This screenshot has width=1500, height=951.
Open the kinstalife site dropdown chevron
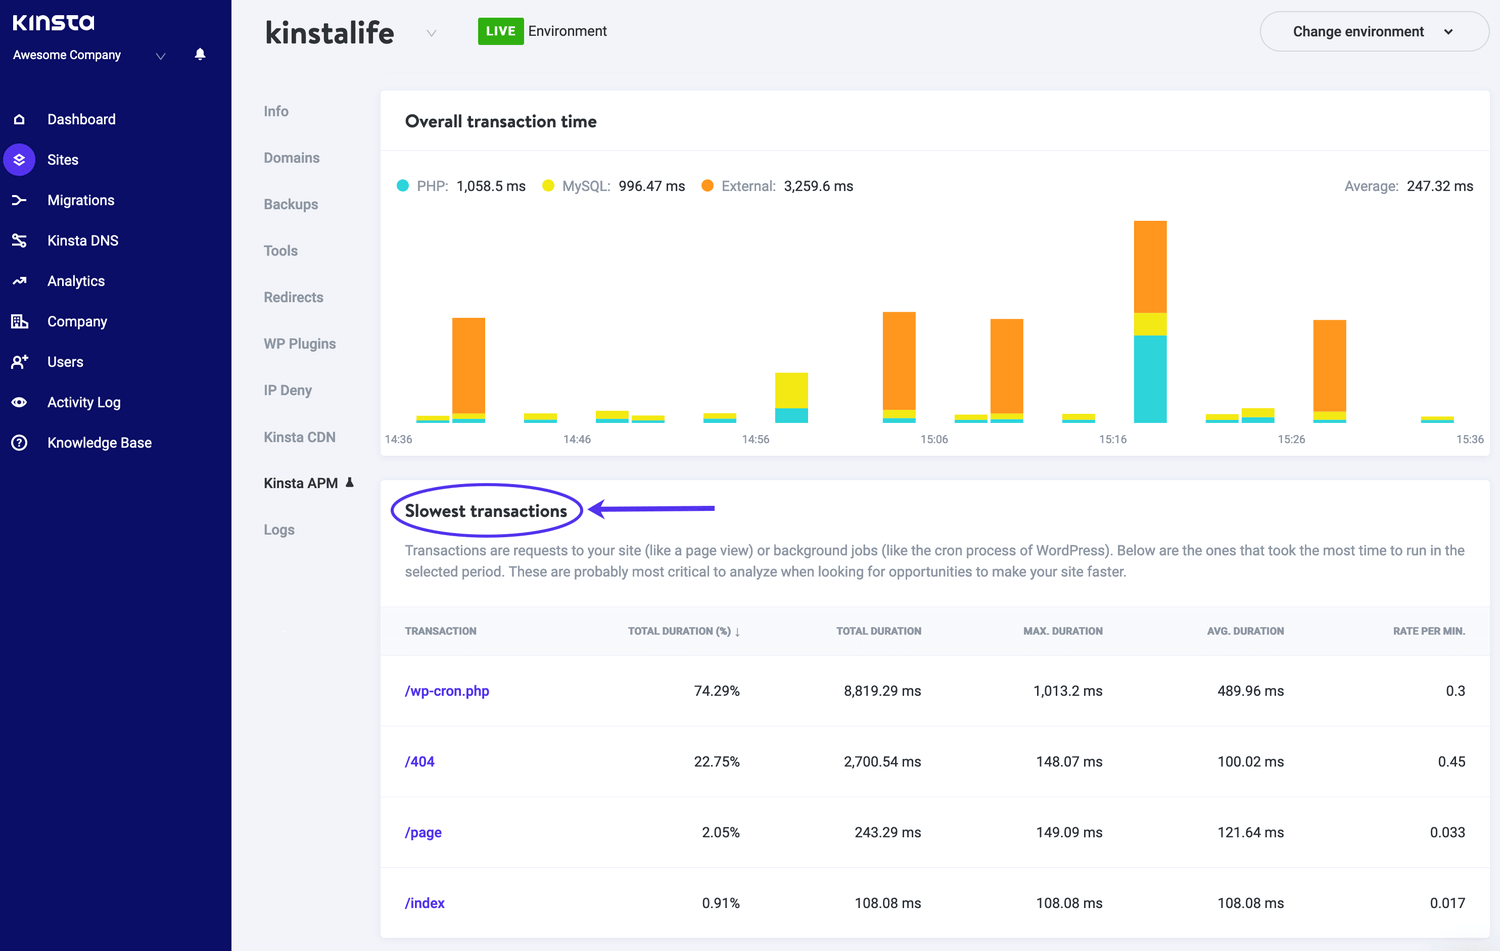coord(431,33)
